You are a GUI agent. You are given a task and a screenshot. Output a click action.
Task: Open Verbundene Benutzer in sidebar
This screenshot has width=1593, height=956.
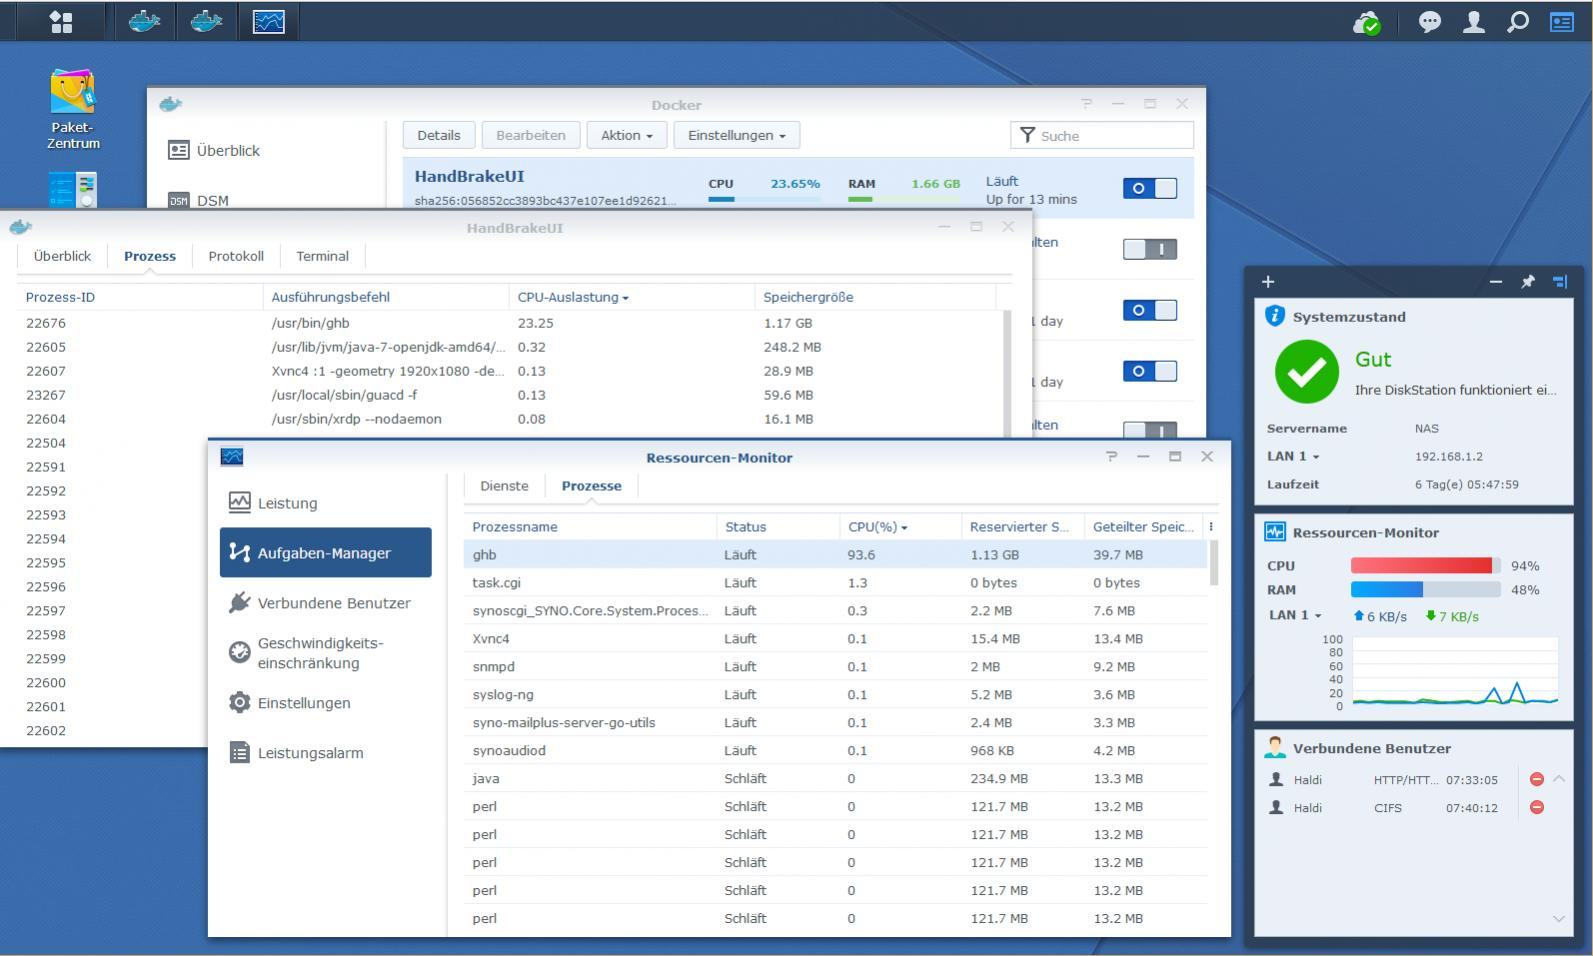click(326, 603)
